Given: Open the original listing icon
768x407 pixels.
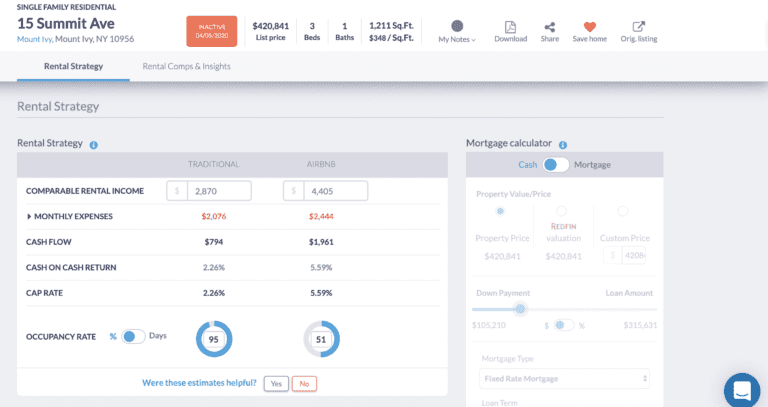Looking at the screenshot, I should tap(639, 27).
